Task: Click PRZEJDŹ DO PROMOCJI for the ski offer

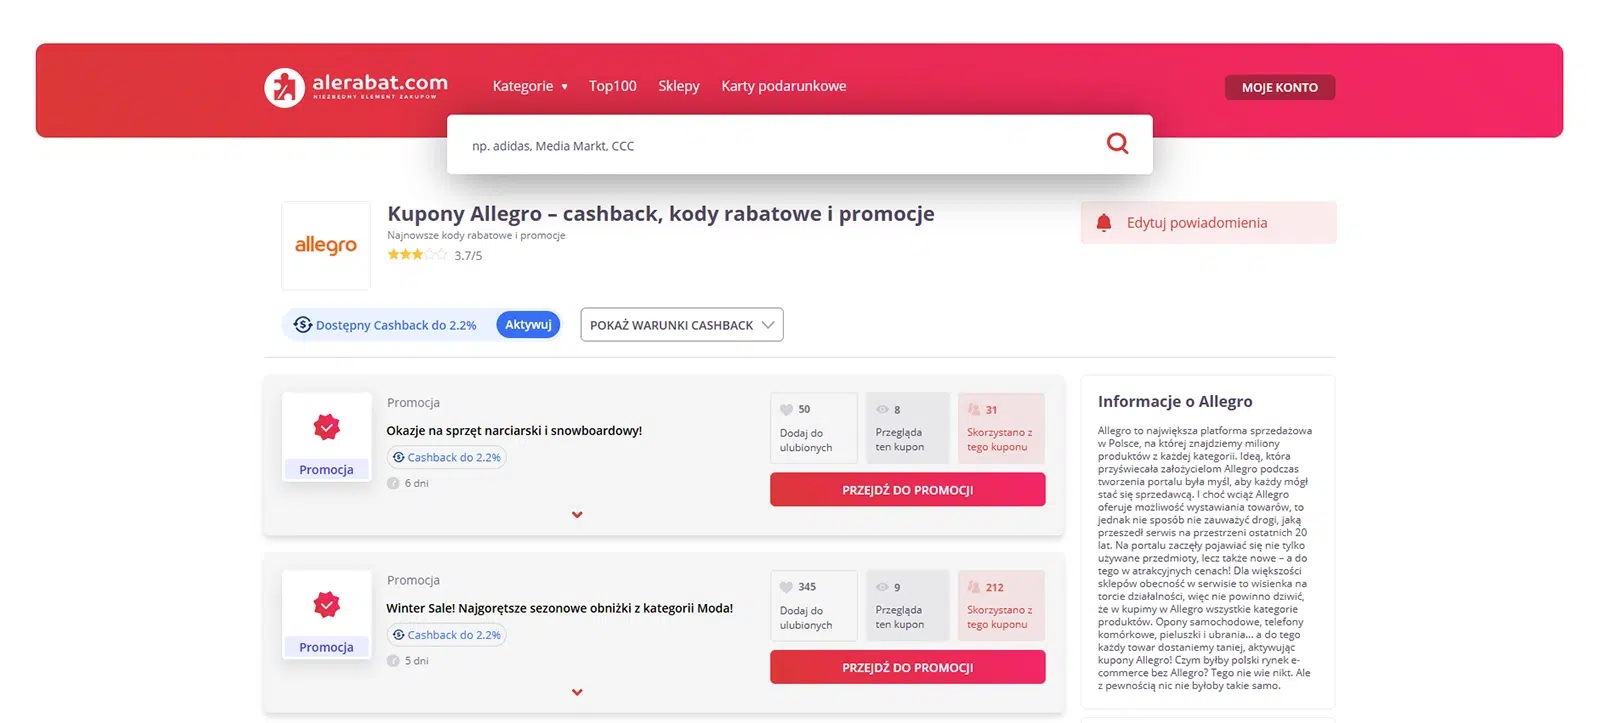Action: tap(908, 490)
